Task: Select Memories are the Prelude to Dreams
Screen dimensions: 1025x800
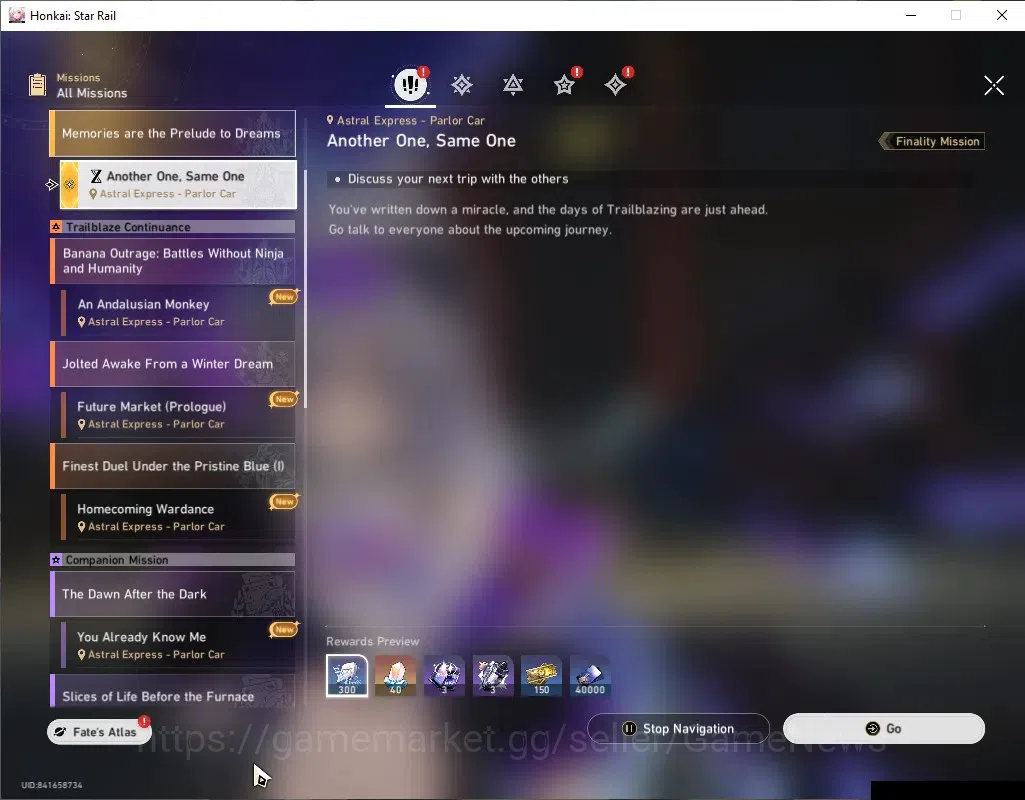Action: click(x=173, y=133)
